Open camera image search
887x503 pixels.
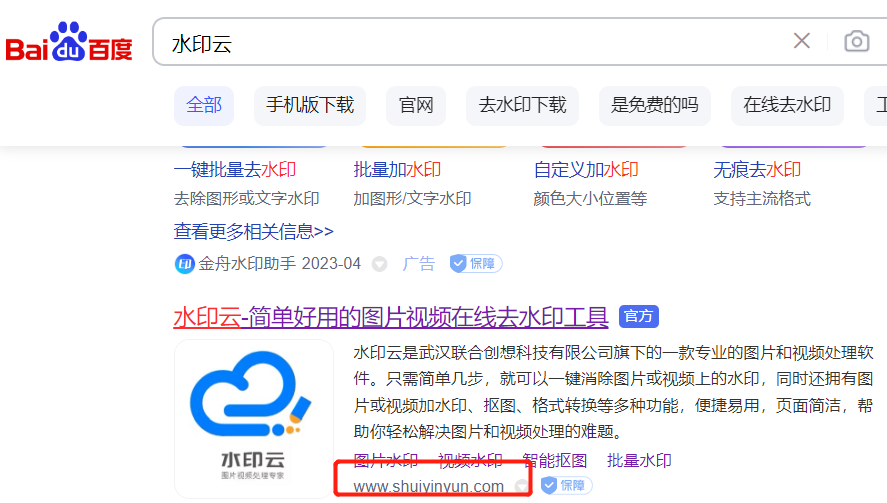(x=856, y=41)
